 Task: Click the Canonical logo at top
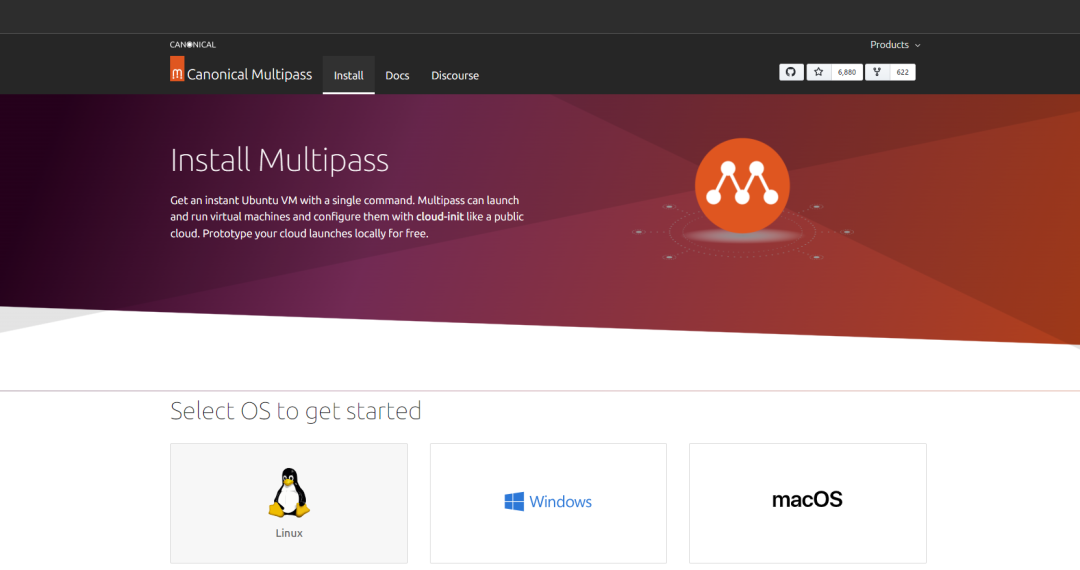tap(193, 45)
